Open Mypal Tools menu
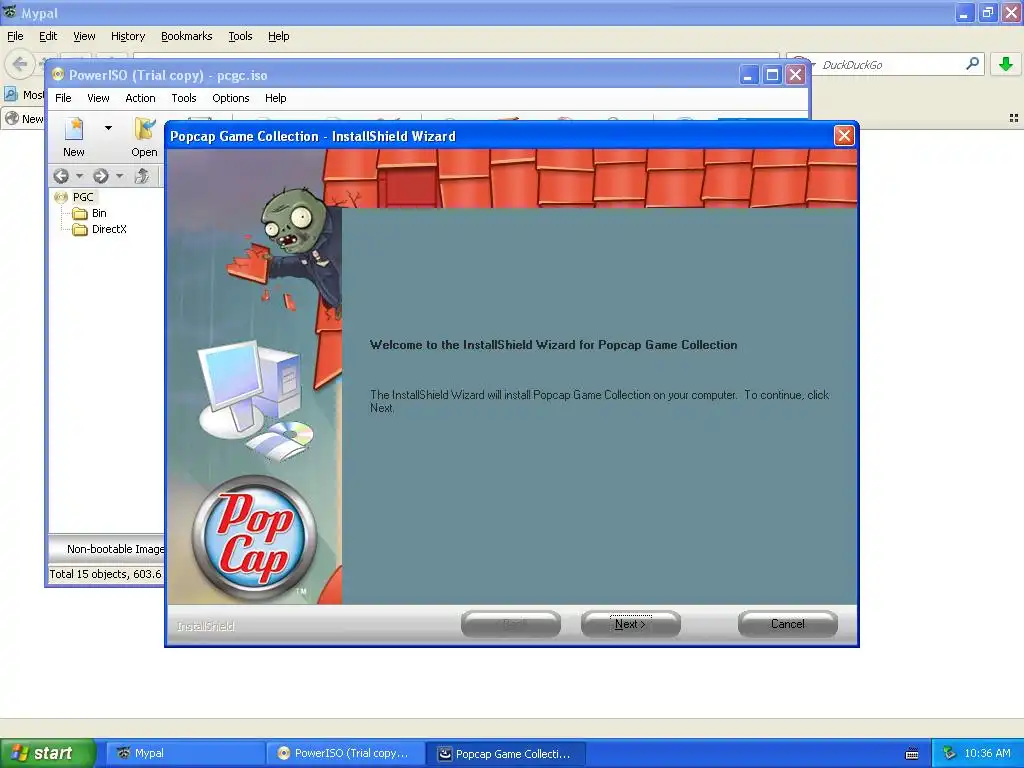The width and height of the screenshot is (1024, 768). click(x=240, y=36)
